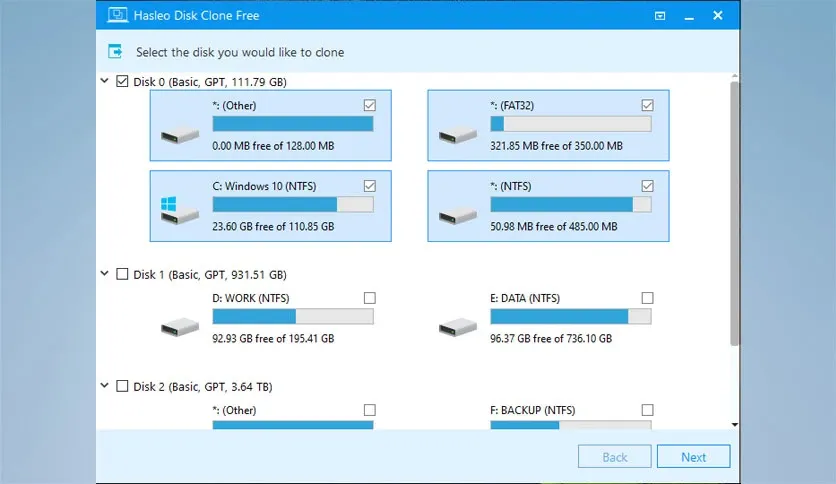Select the drive icon of *: (FAT32) partition
The image size is (836, 484).
(x=458, y=135)
